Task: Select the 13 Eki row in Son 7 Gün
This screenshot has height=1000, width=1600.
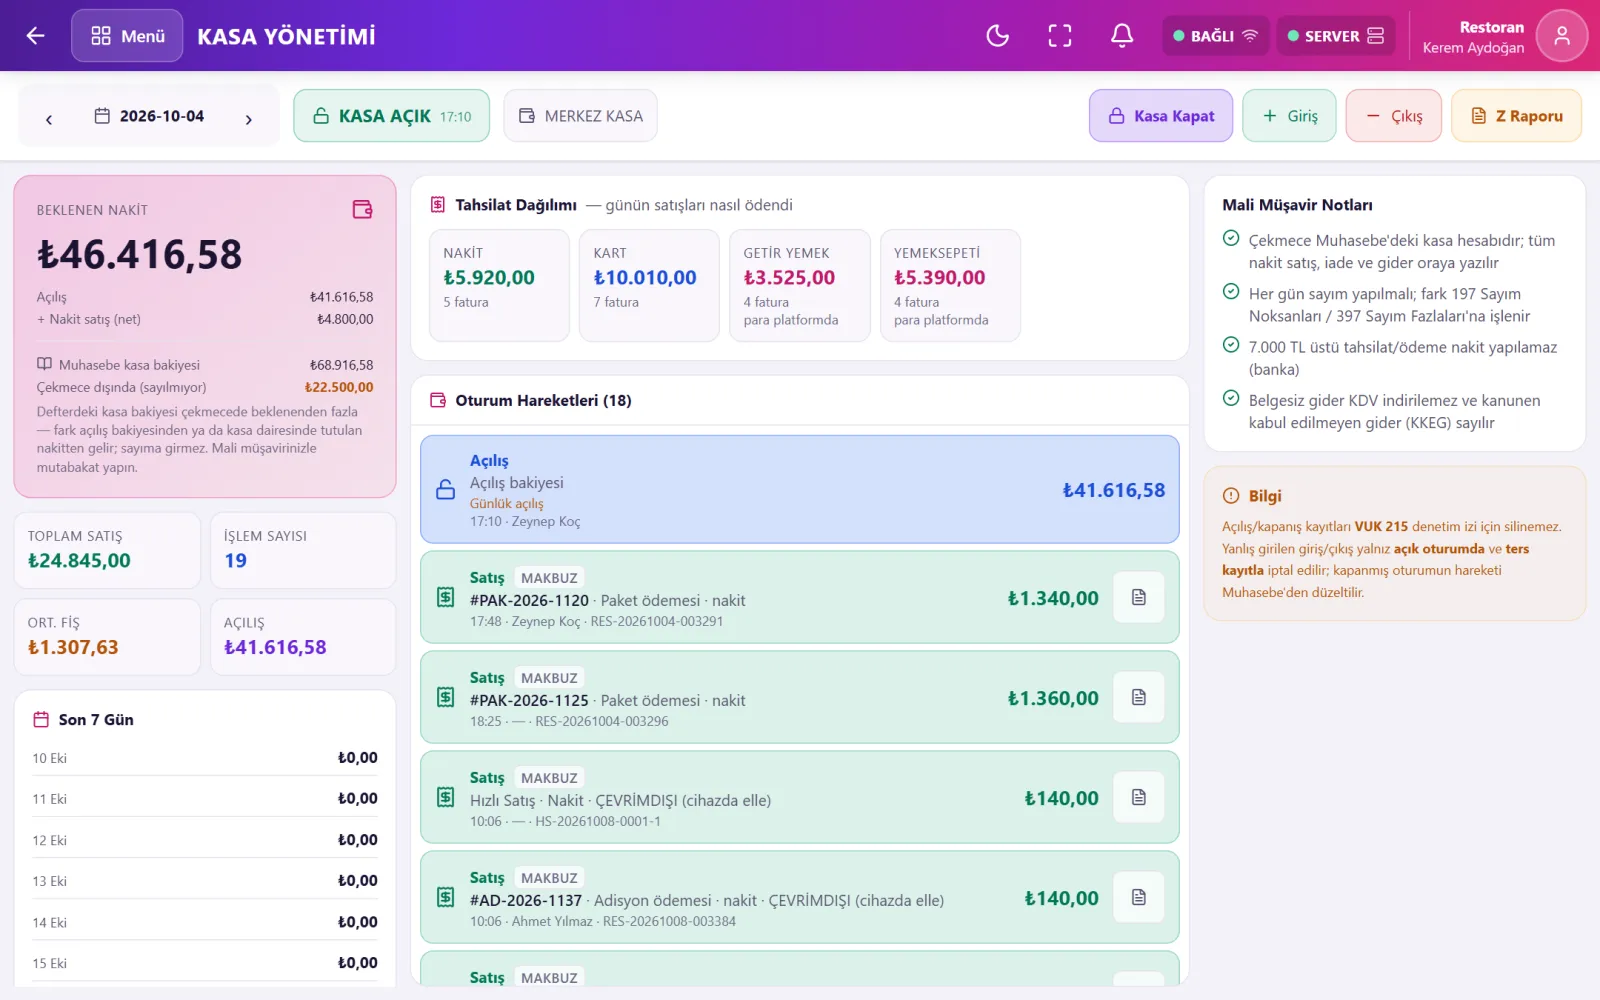Action: (205, 881)
